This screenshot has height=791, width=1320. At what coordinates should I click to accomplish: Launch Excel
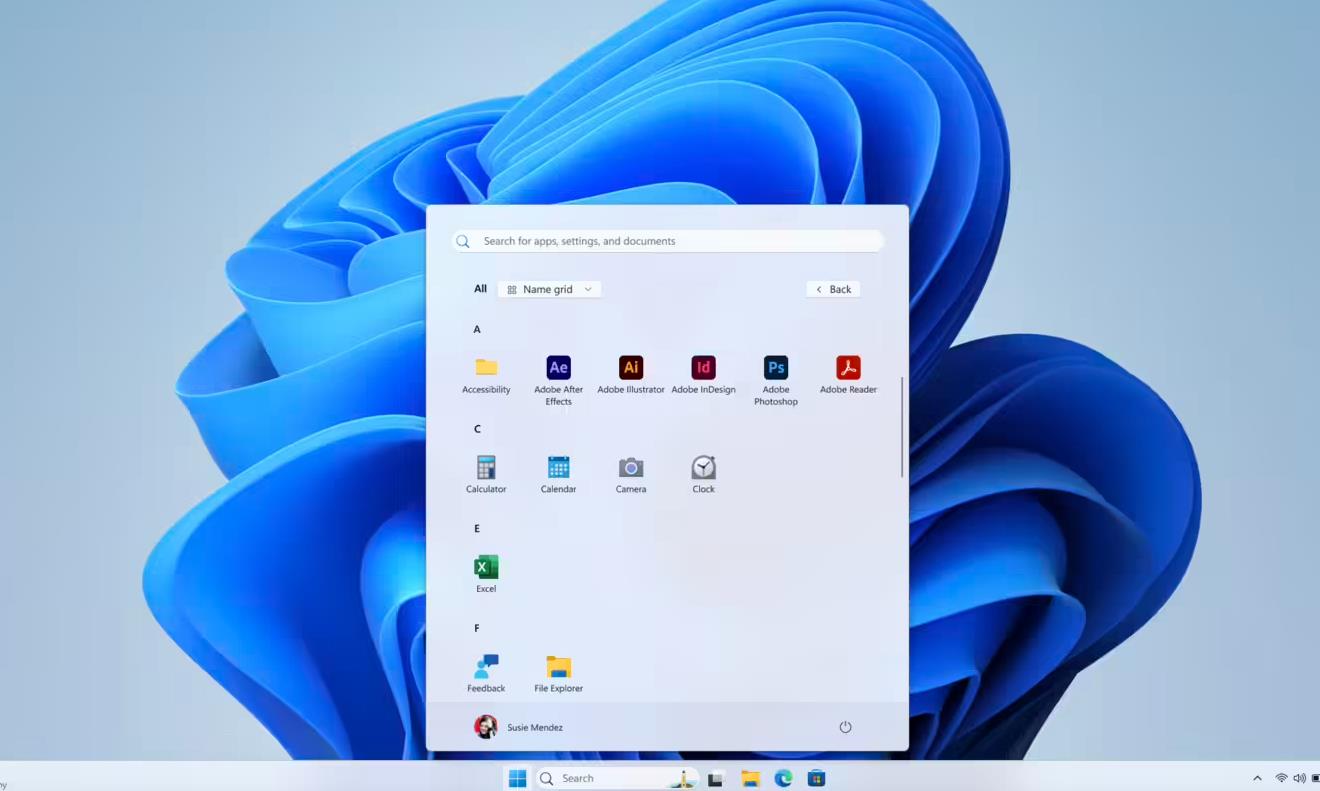click(486, 574)
